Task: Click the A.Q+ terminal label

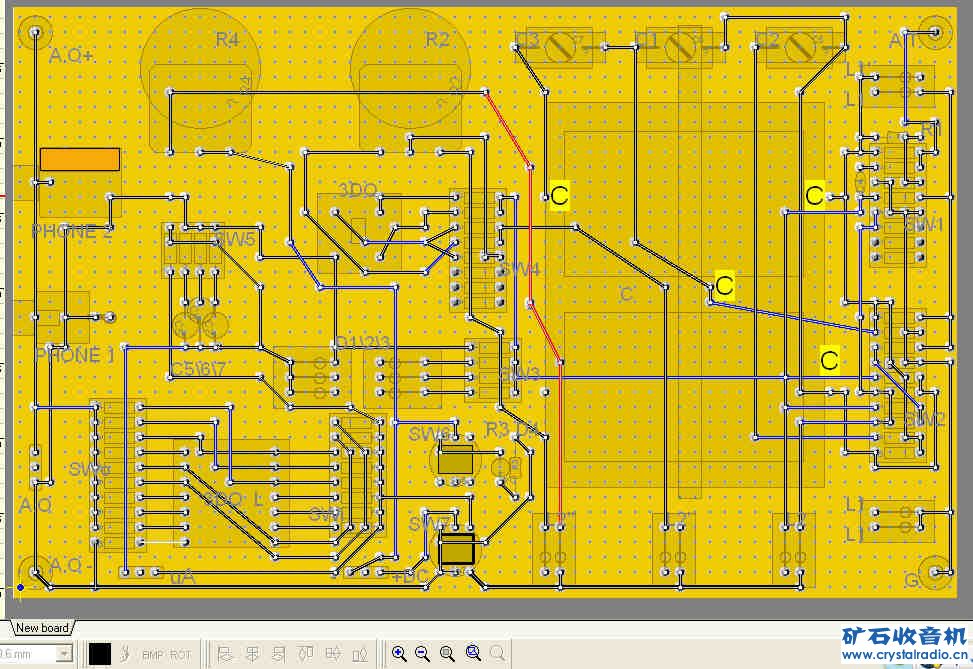Action: coord(71,56)
